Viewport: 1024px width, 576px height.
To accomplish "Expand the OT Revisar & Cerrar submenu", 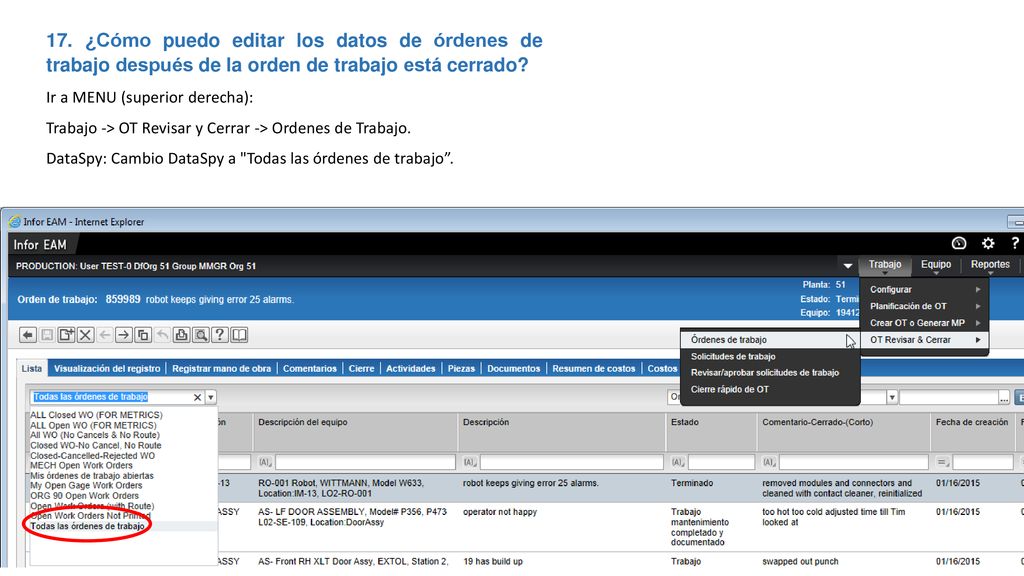I will (924, 340).
